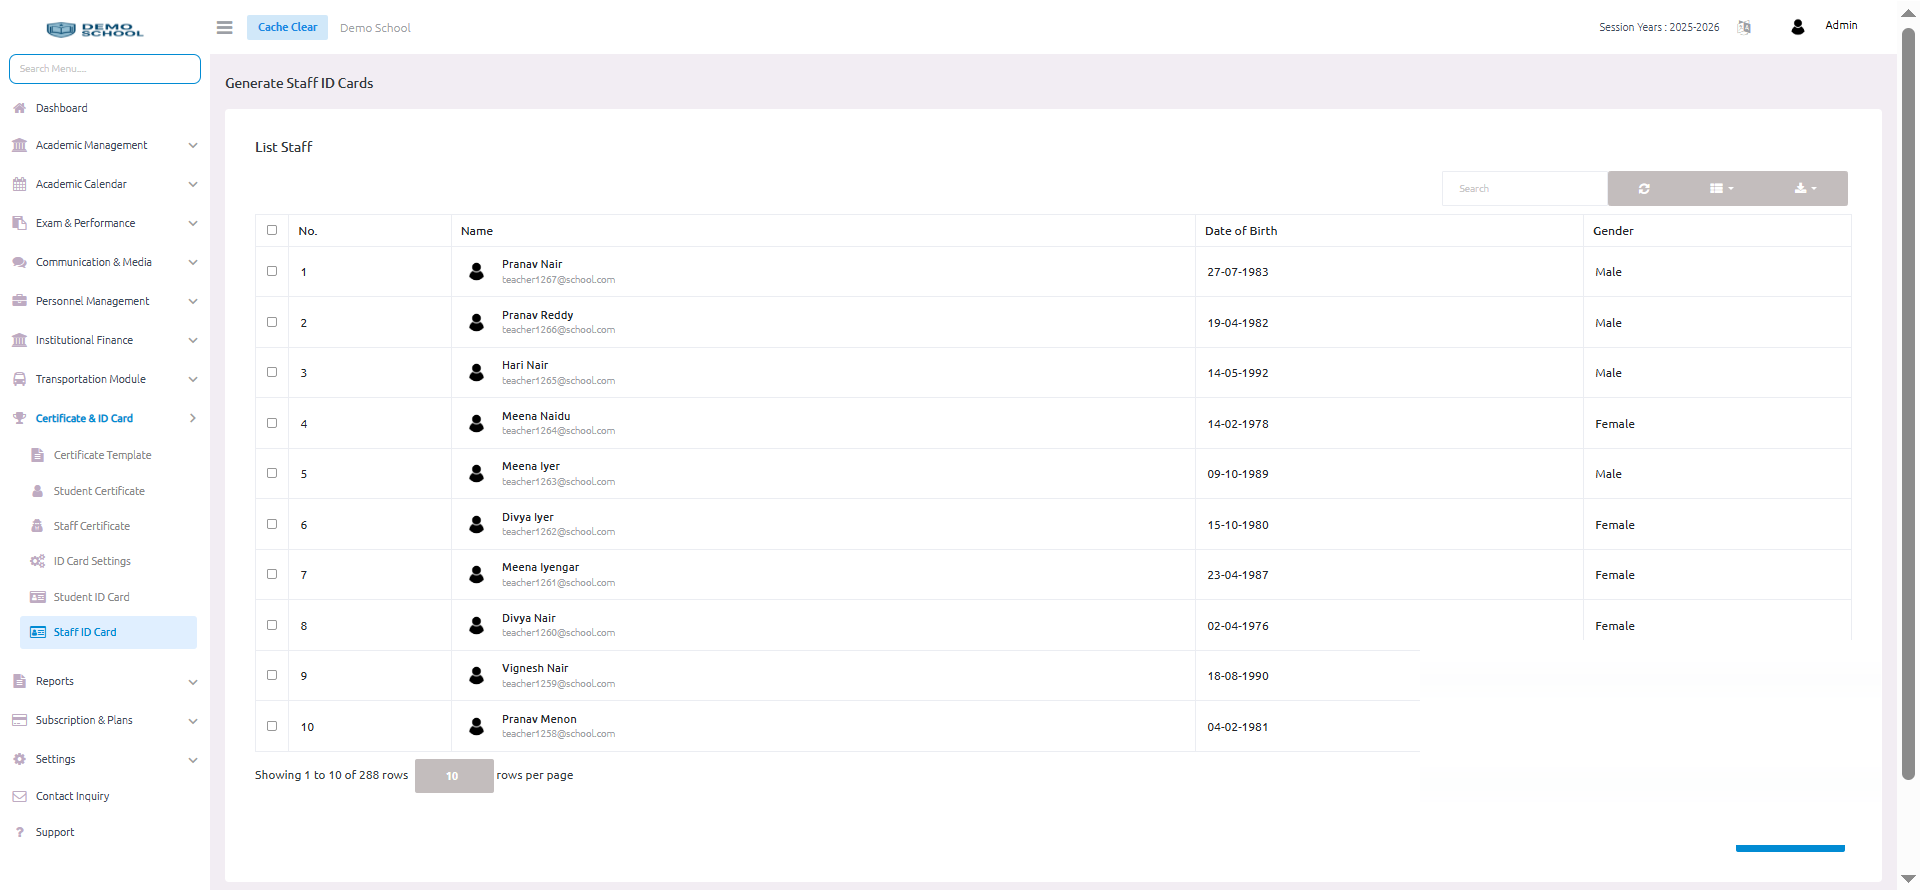Click the Cache Clear button
1920x890 pixels.
coord(287,27)
